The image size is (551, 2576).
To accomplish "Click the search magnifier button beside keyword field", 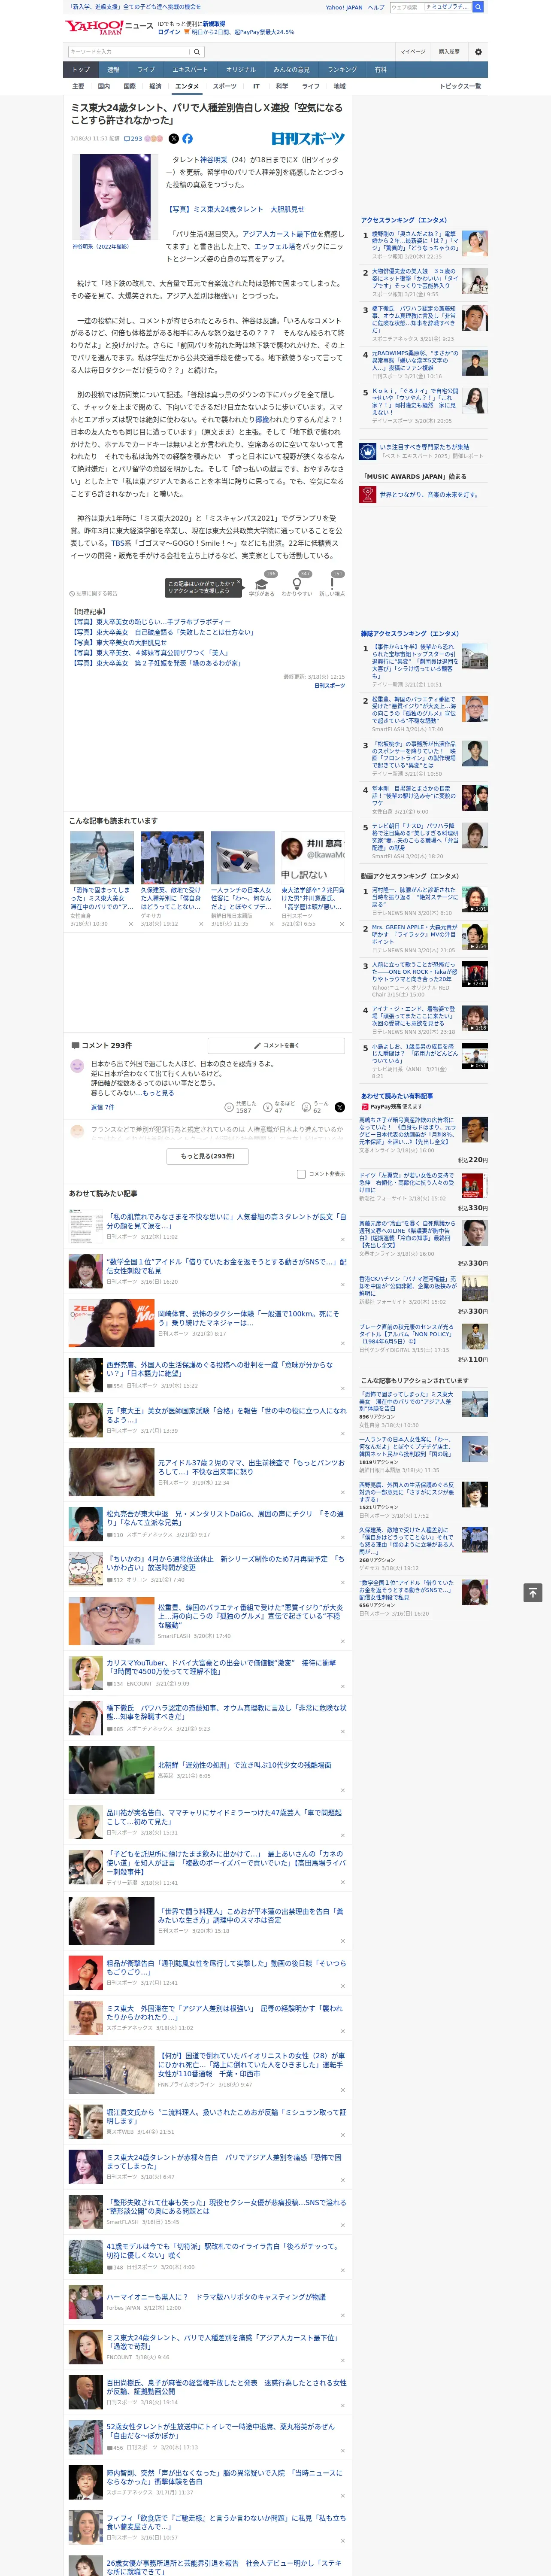I will coord(197,51).
